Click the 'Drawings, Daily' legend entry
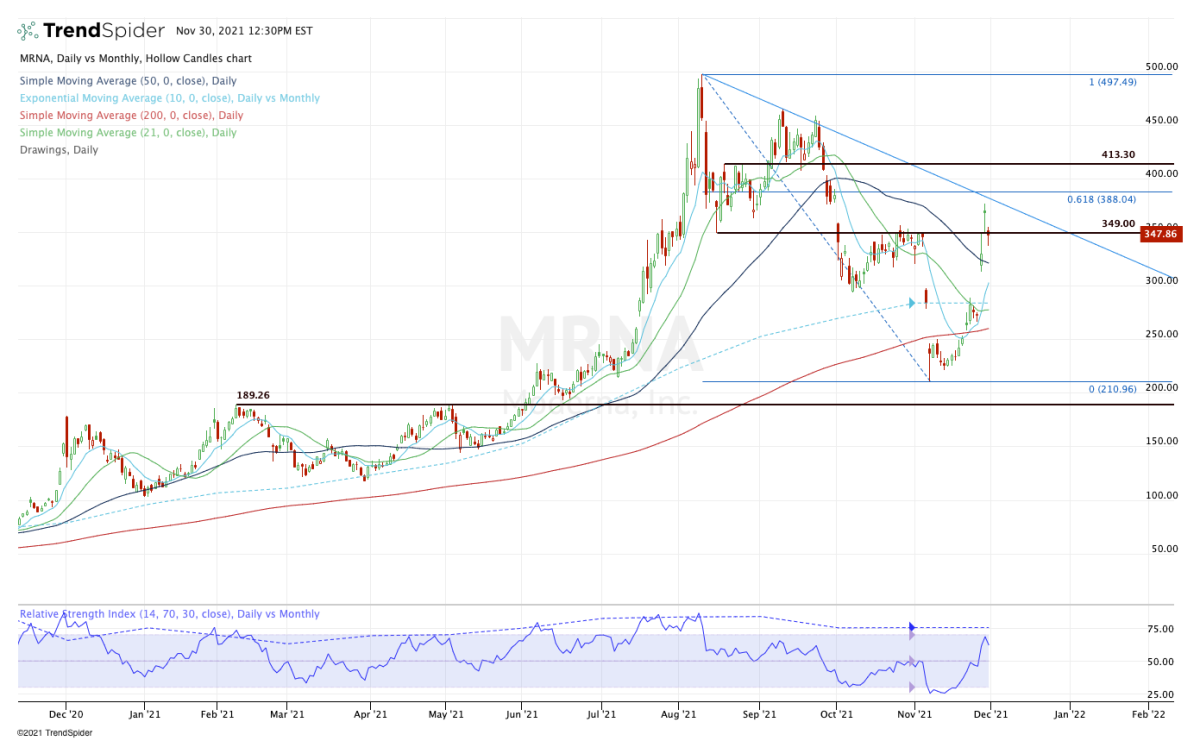The image size is (1200, 741). (x=58, y=150)
